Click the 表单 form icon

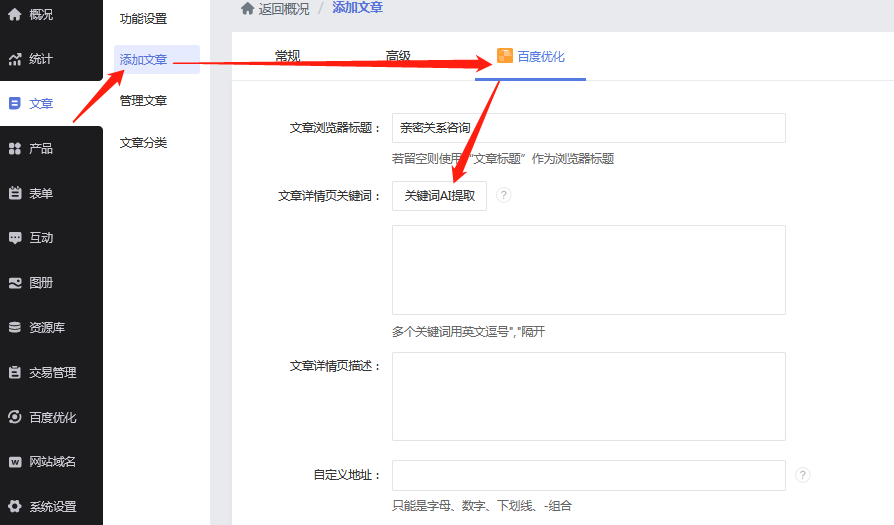(15, 193)
